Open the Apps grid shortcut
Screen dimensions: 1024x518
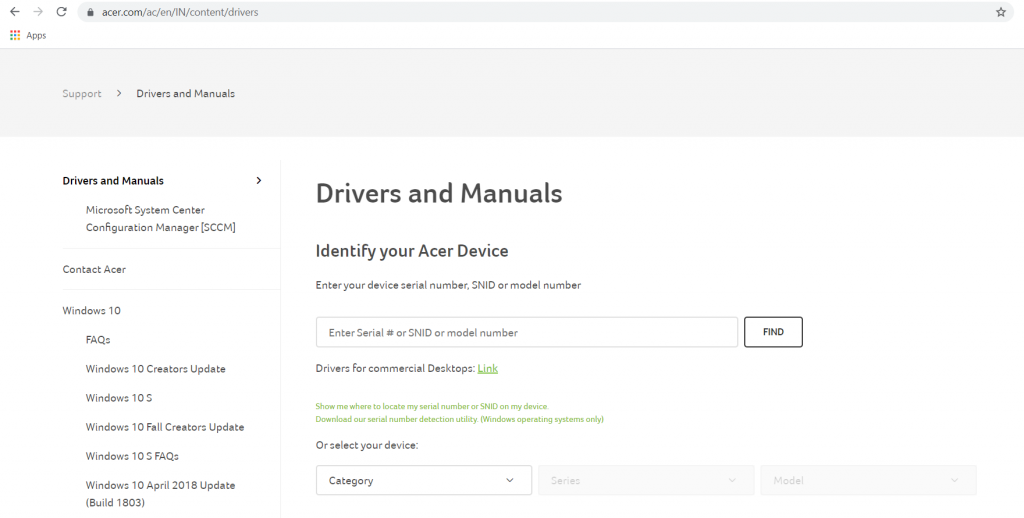[28, 35]
